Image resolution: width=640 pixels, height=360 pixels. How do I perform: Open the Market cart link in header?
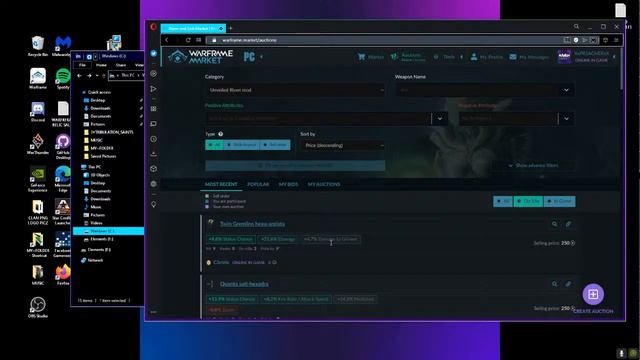point(371,57)
